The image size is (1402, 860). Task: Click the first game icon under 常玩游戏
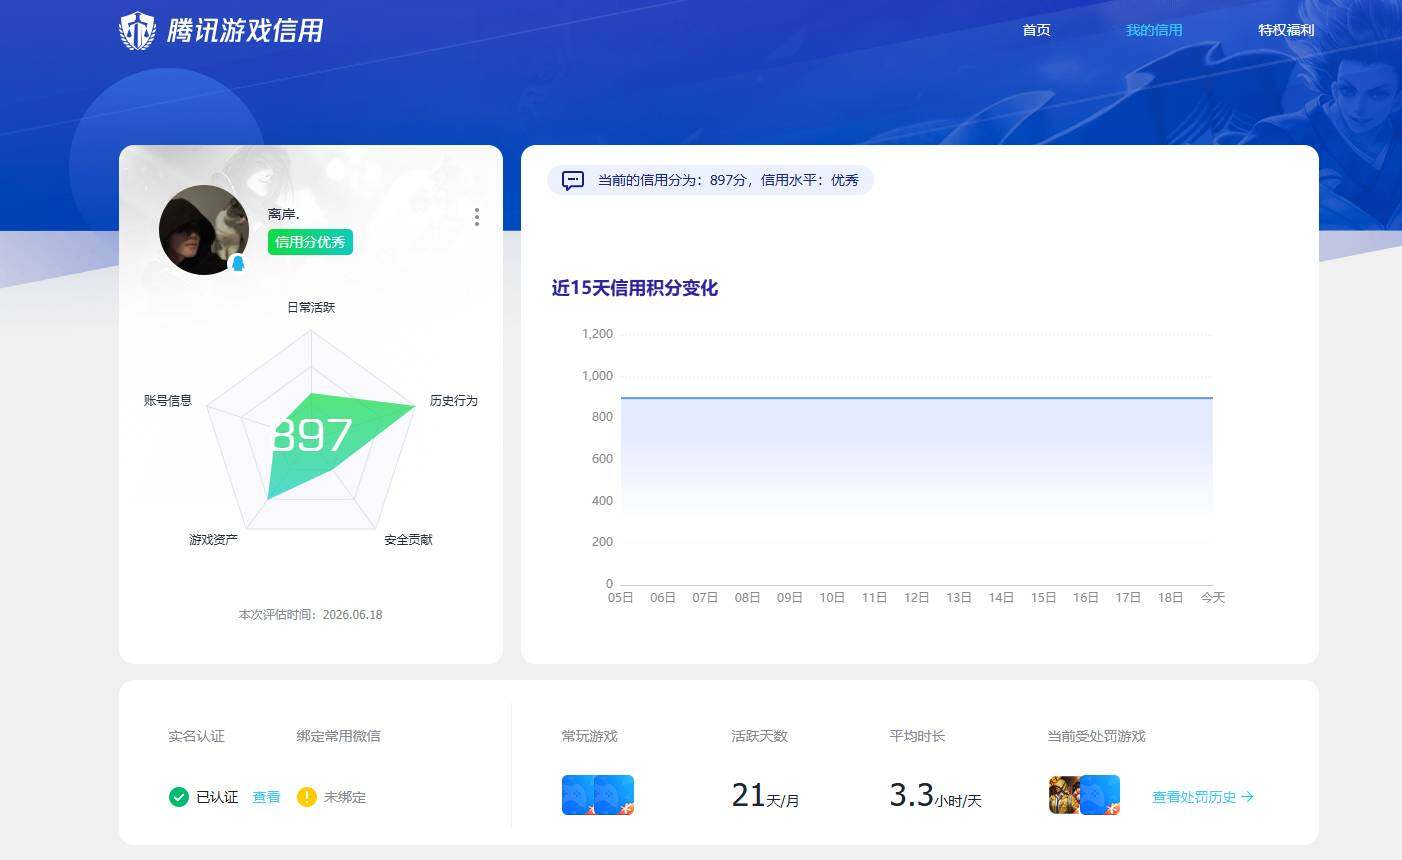(578, 795)
